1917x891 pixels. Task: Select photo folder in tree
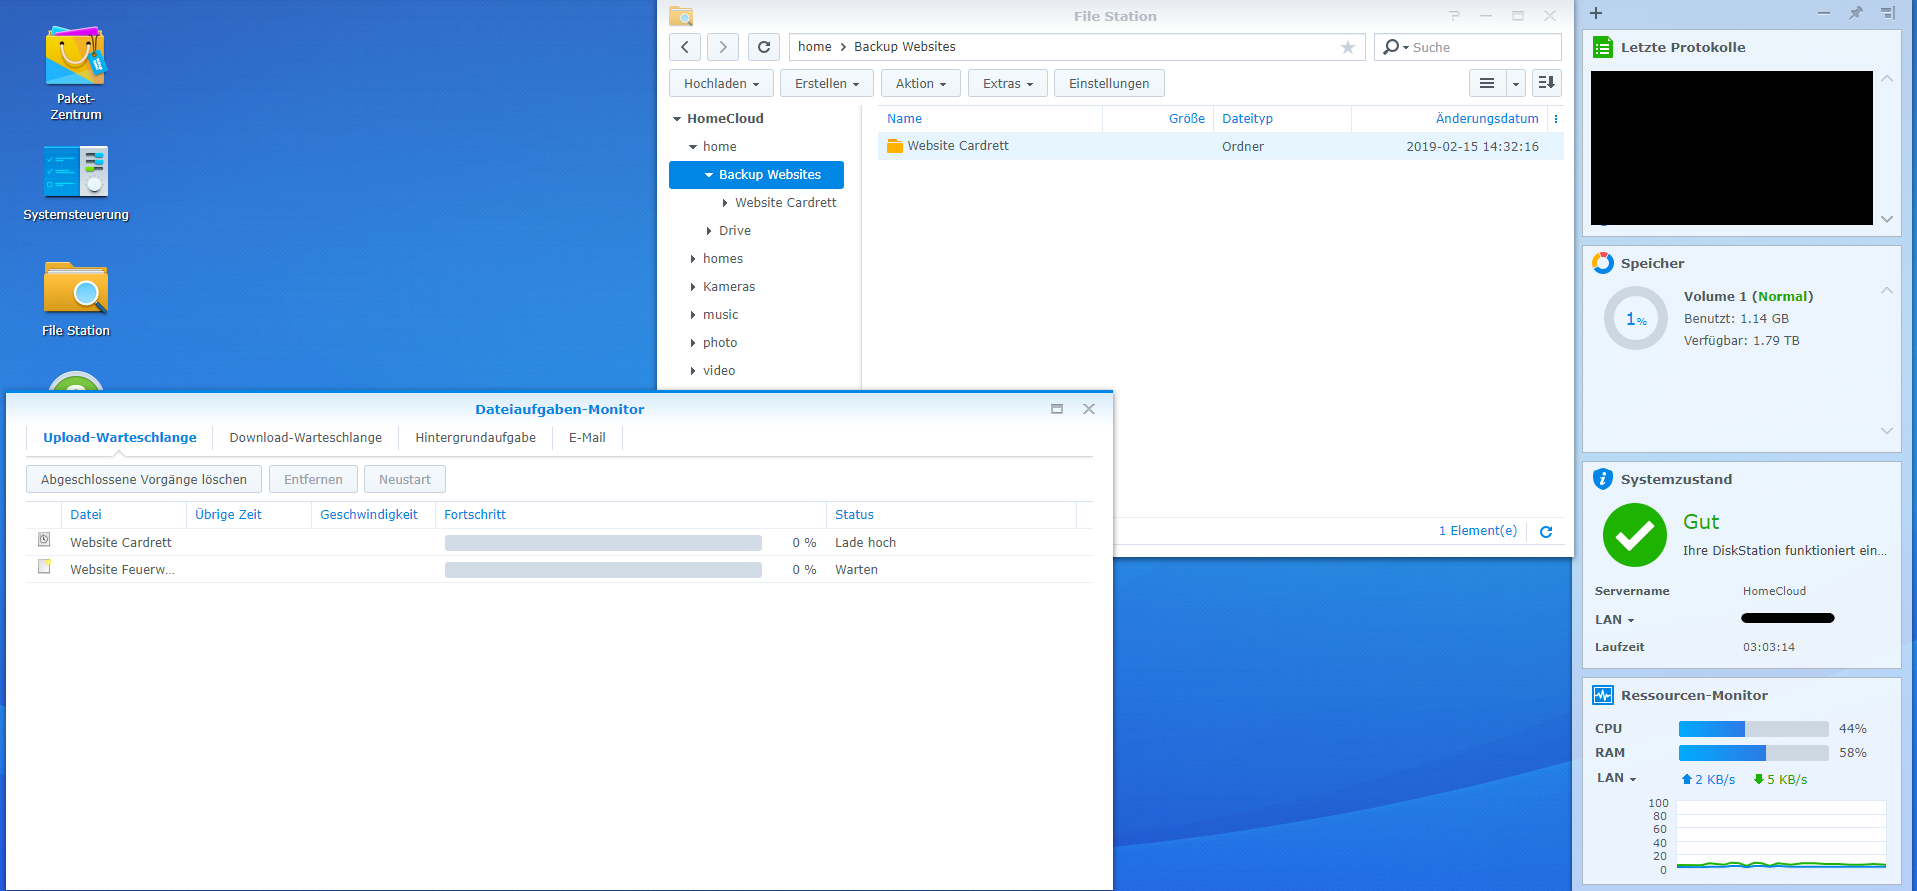pyautogui.click(x=720, y=343)
